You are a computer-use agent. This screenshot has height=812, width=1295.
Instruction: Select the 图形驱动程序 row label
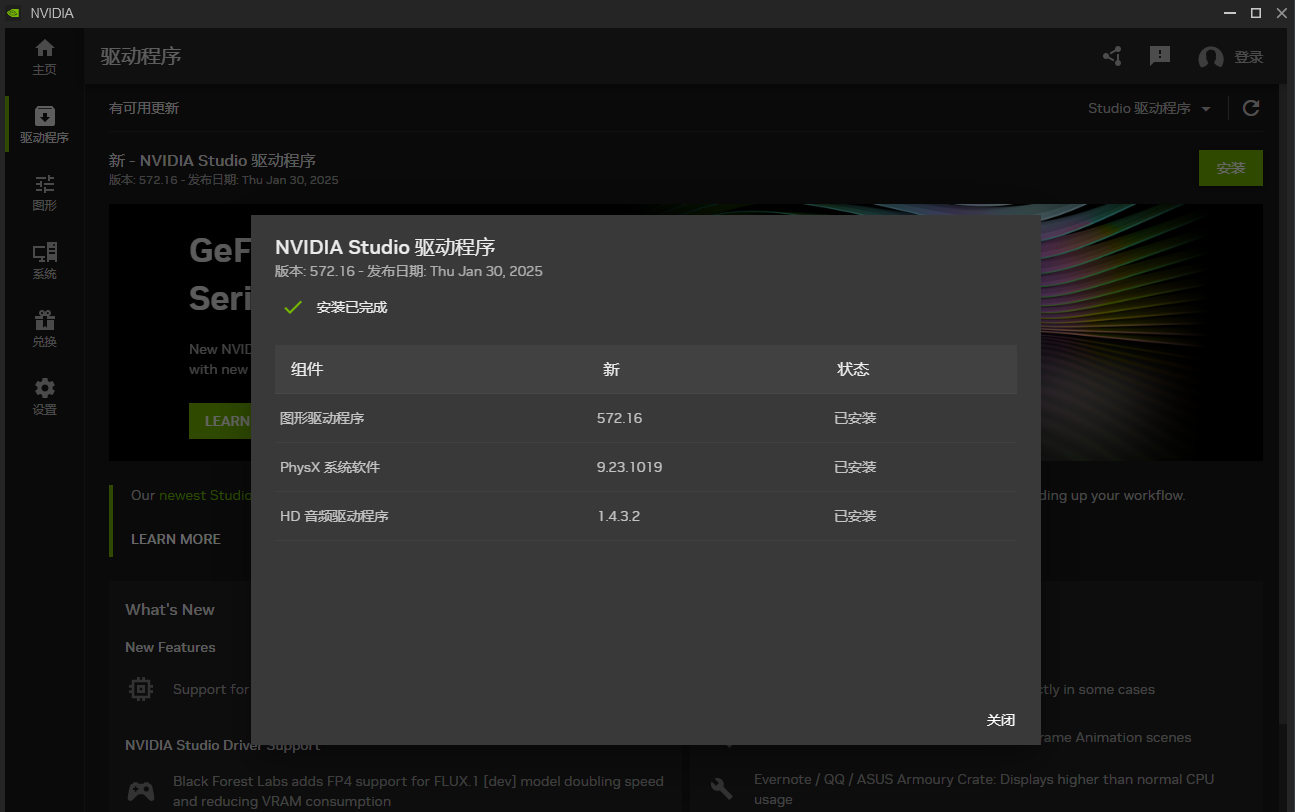322,418
